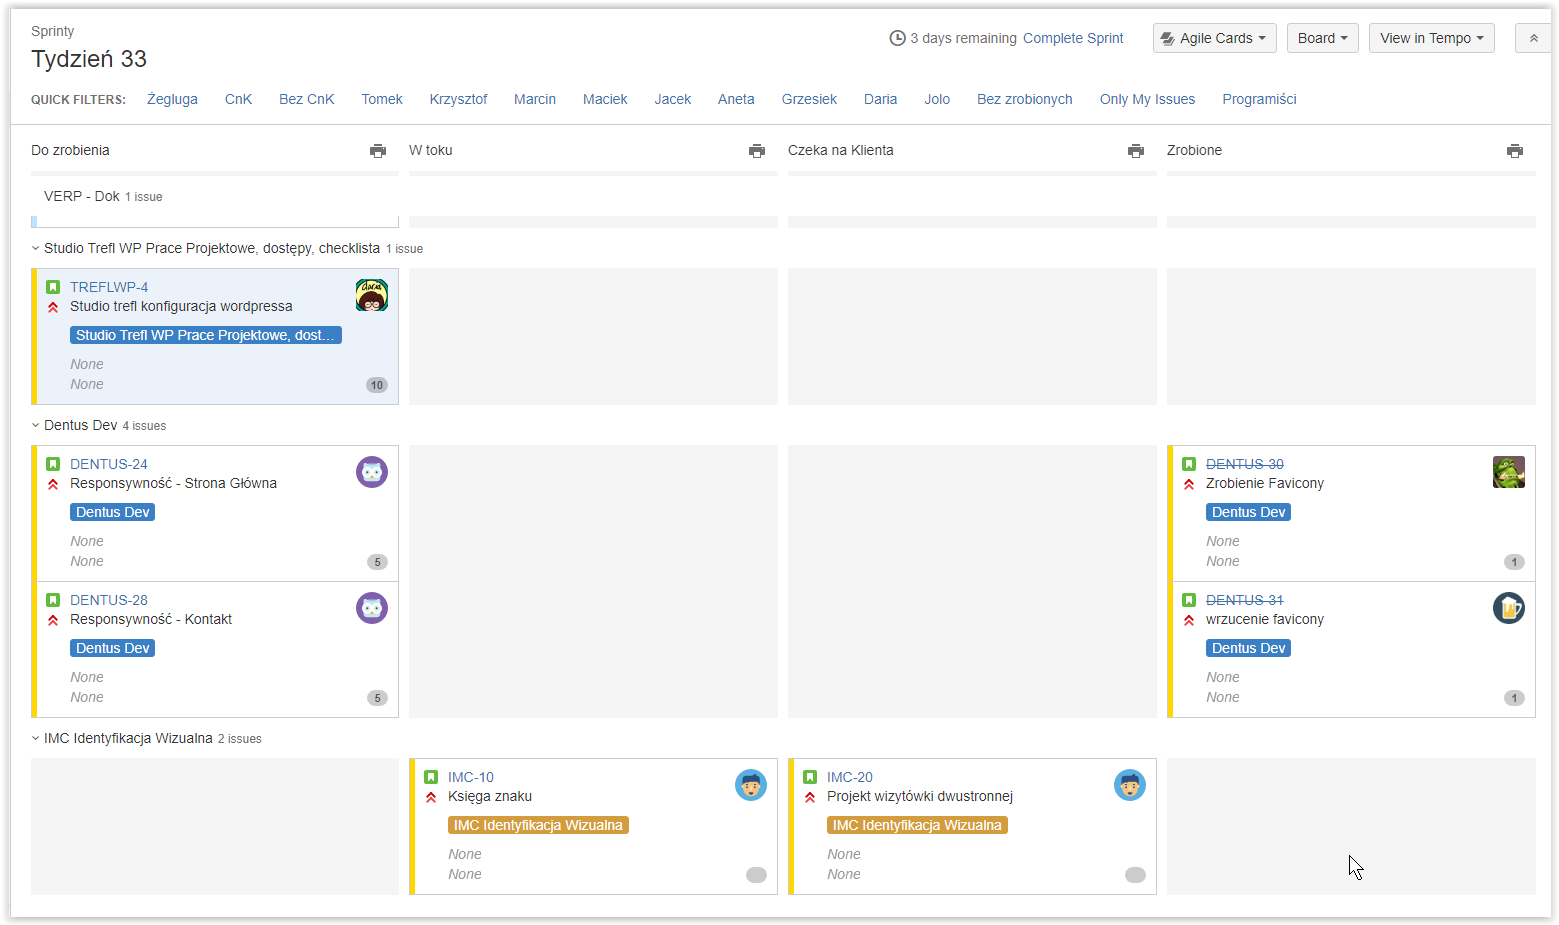Image resolution: width=1559 pixels, height=925 pixels.
Task: Toggle the Only My Issues quick filter
Action: [1147, 99]
